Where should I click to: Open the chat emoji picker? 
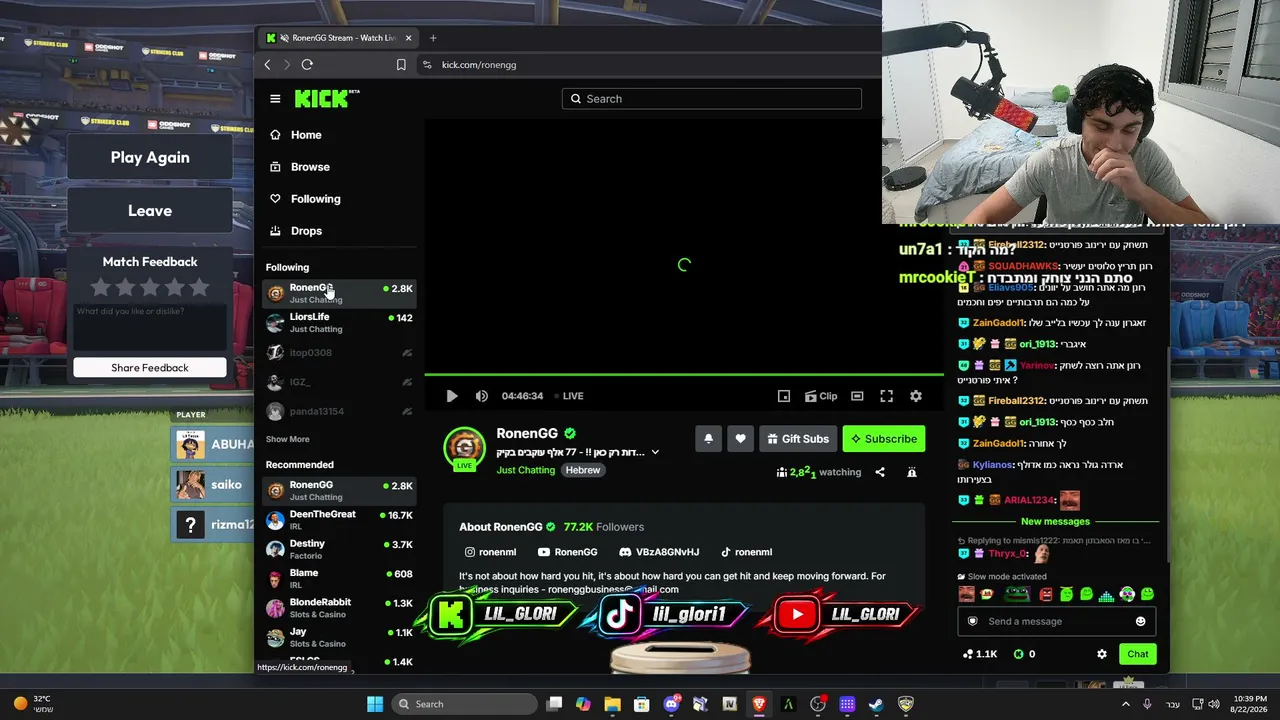(x=1141, y=622)
